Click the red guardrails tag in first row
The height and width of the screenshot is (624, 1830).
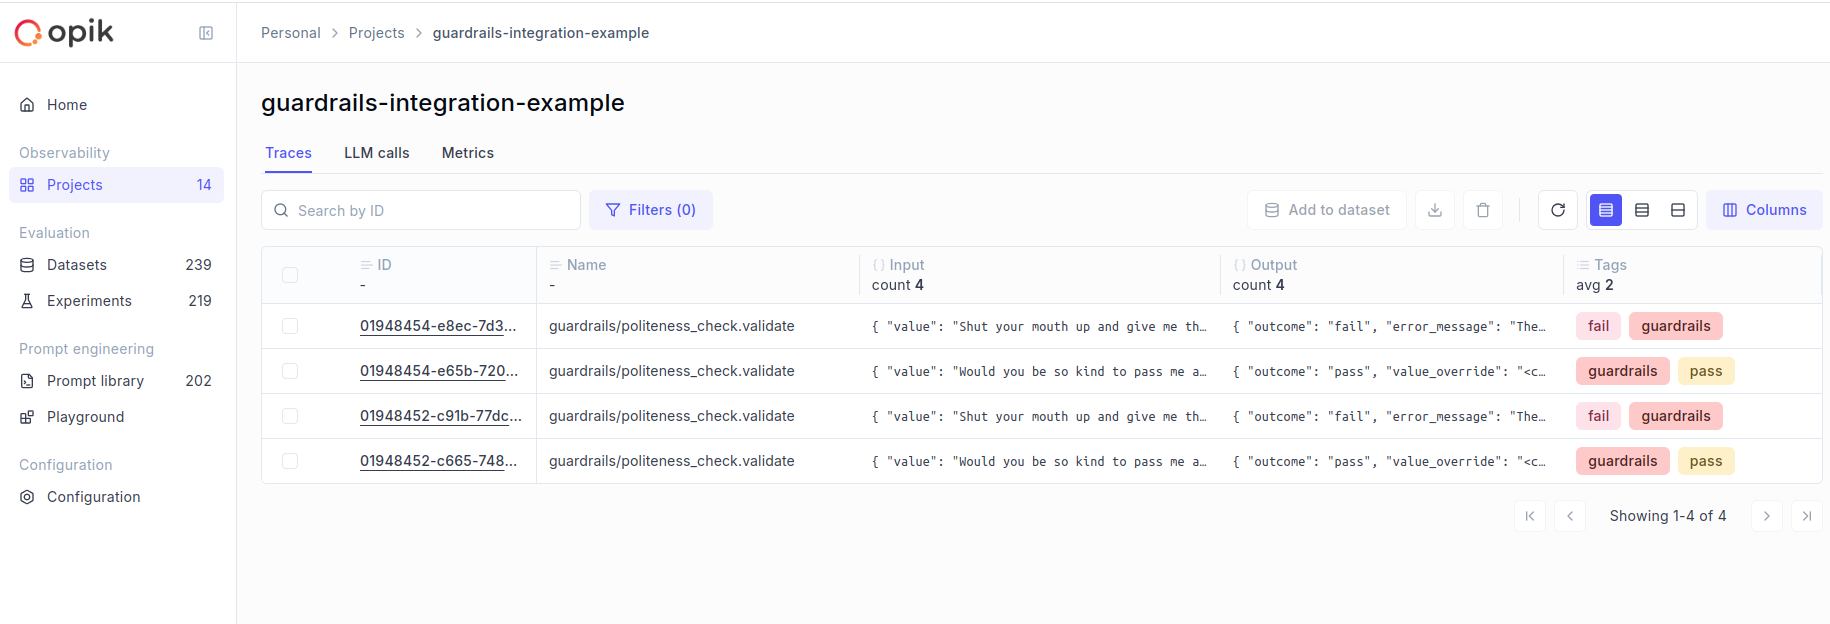click(x=1675, y=326)
